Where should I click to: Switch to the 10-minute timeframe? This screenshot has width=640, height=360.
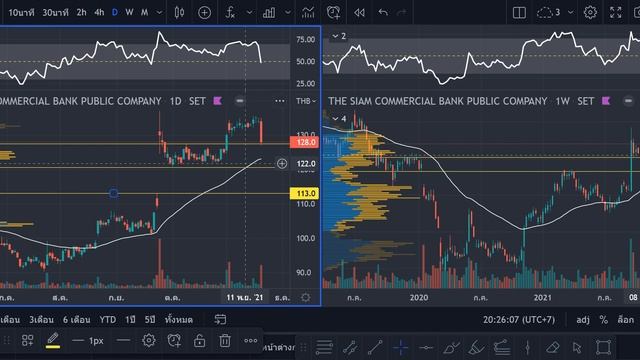(21, 13)
